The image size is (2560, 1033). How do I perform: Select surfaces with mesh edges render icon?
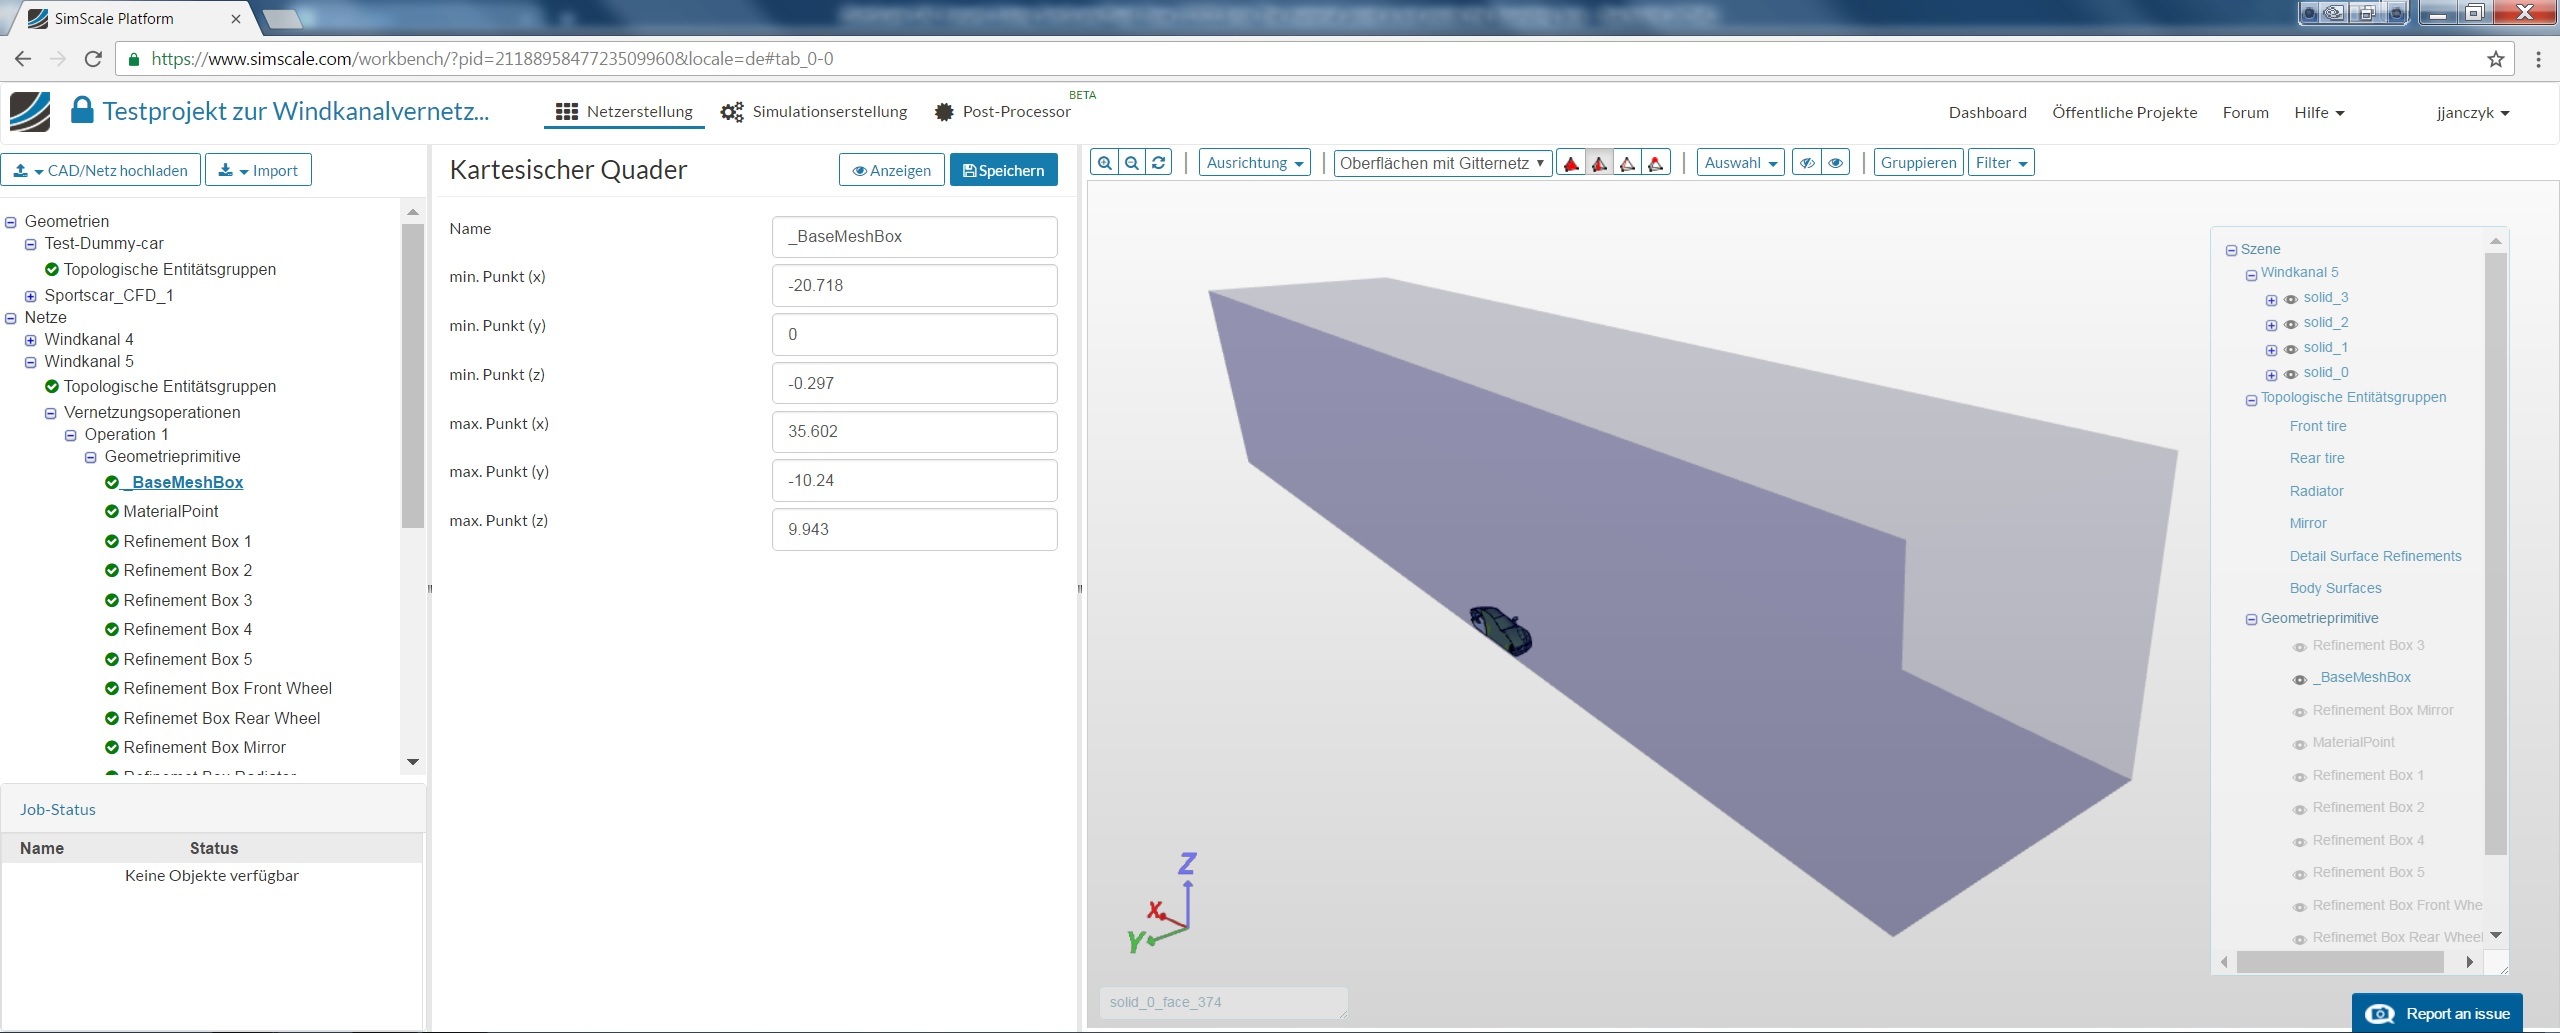click(x=1600, y=163)
